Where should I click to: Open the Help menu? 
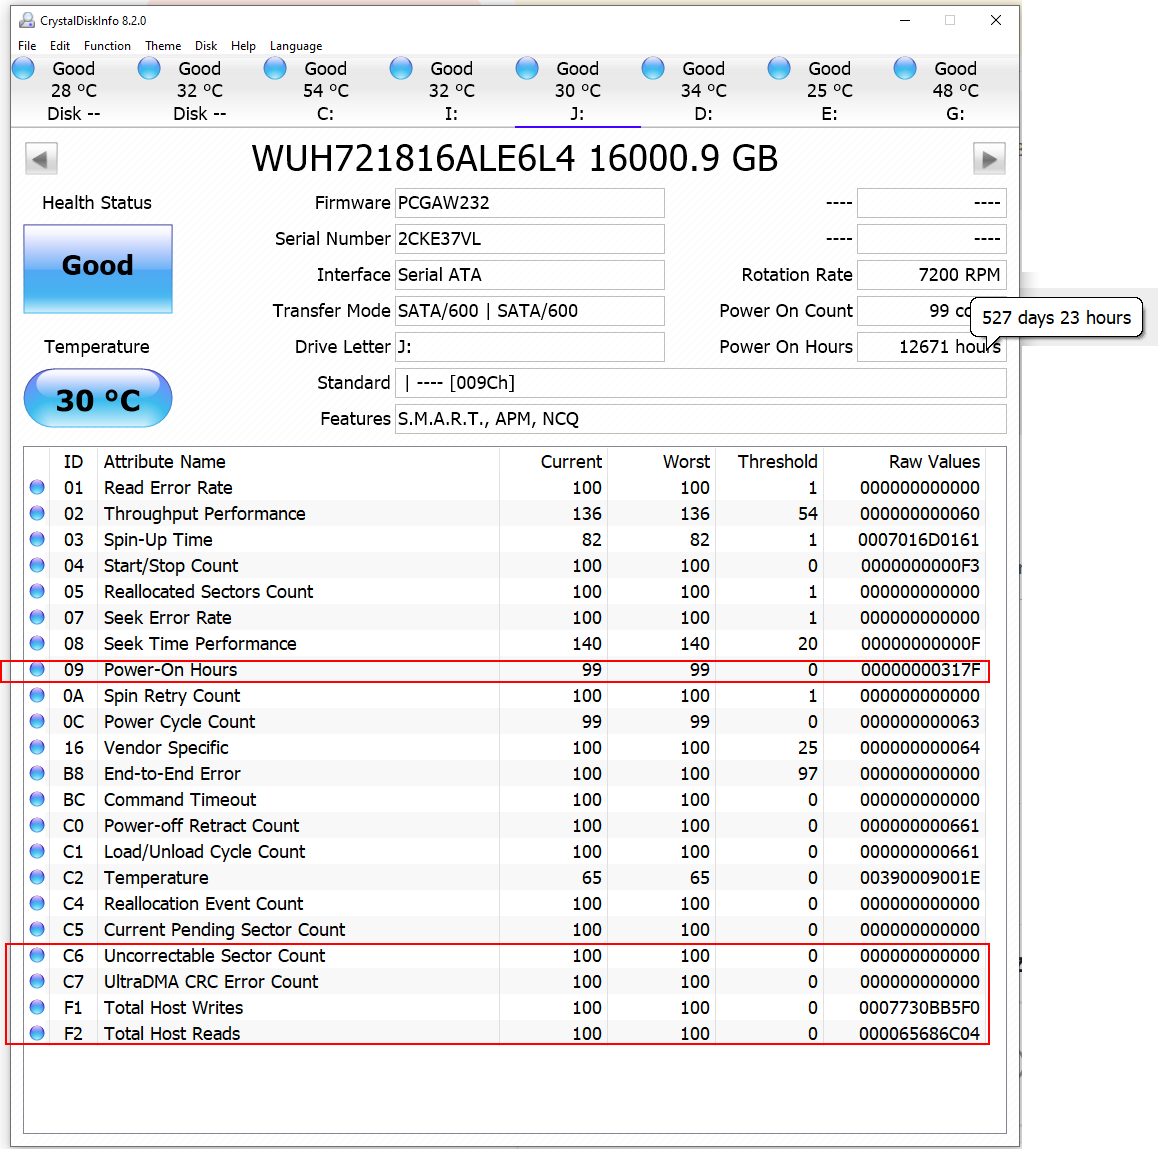click(243, 46)
